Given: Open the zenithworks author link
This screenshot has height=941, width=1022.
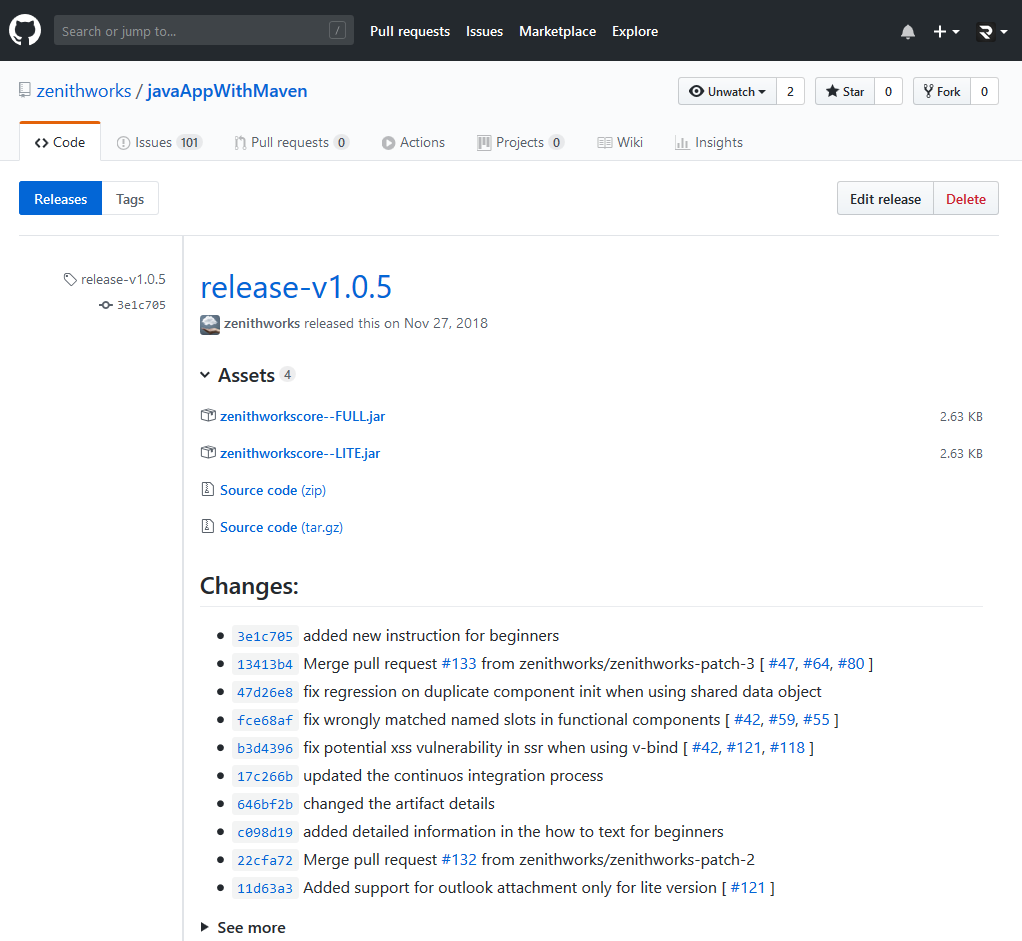Looking at the screenshot, I should [262, 323].
